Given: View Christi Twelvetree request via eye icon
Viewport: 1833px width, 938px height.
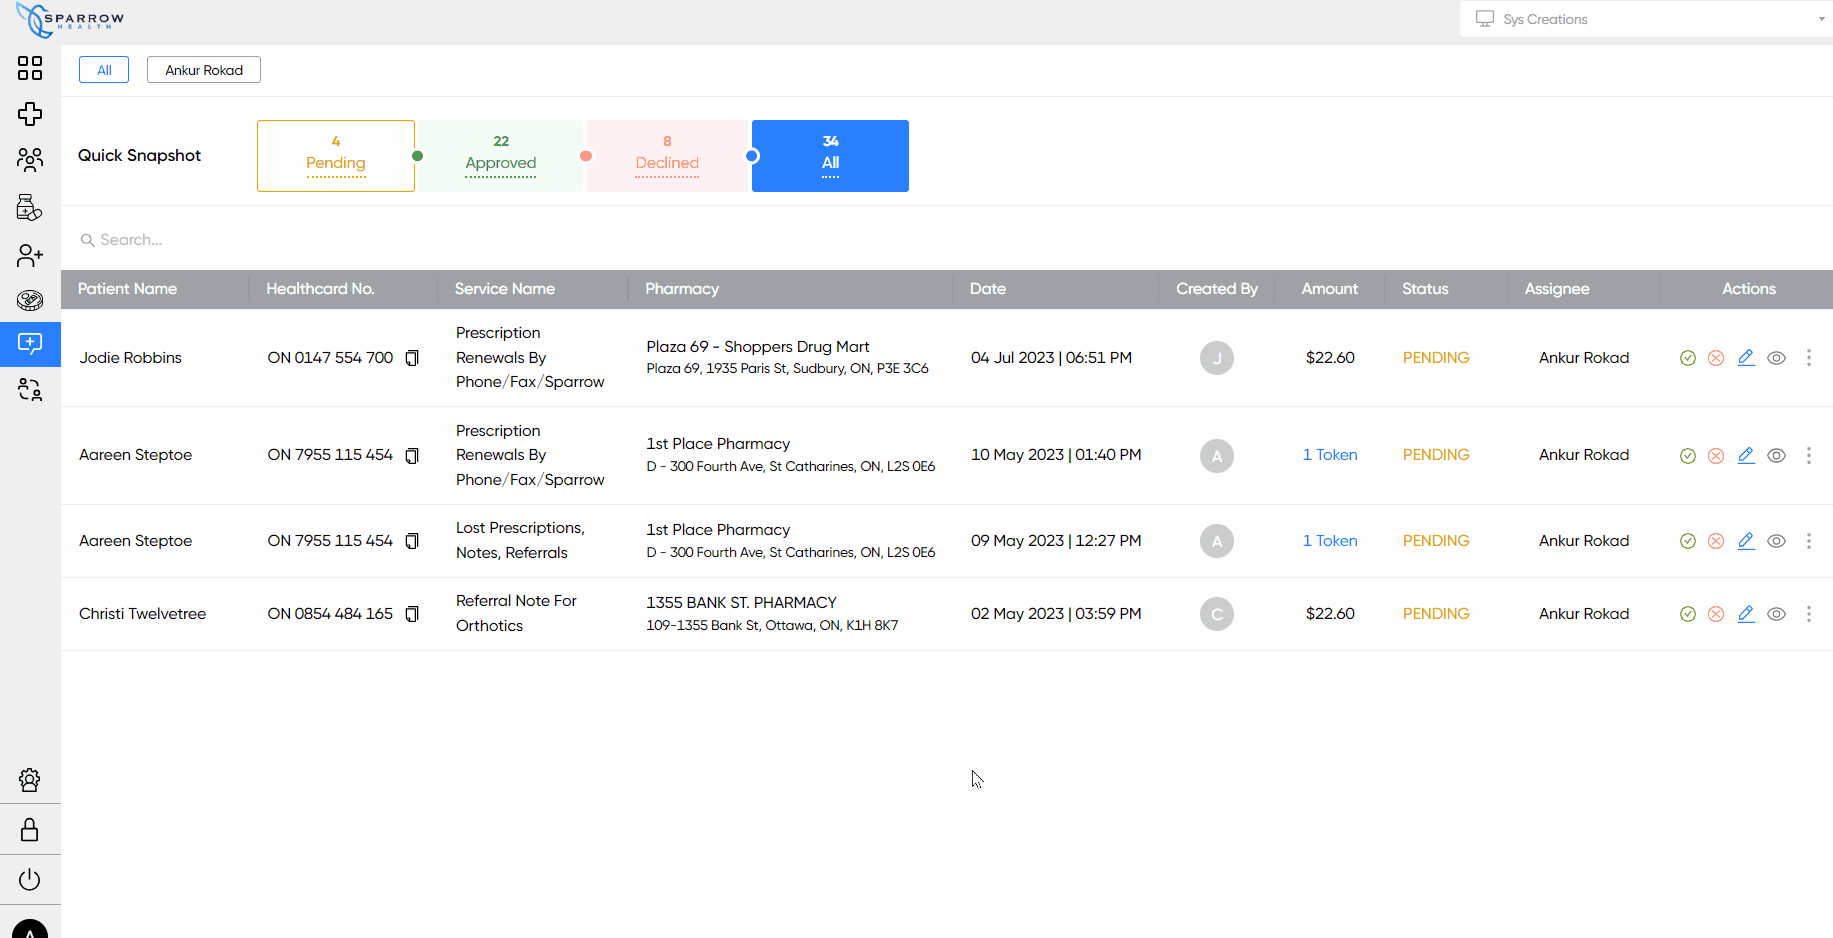Looking at the screenshot, I should (x=1776, y=614).
